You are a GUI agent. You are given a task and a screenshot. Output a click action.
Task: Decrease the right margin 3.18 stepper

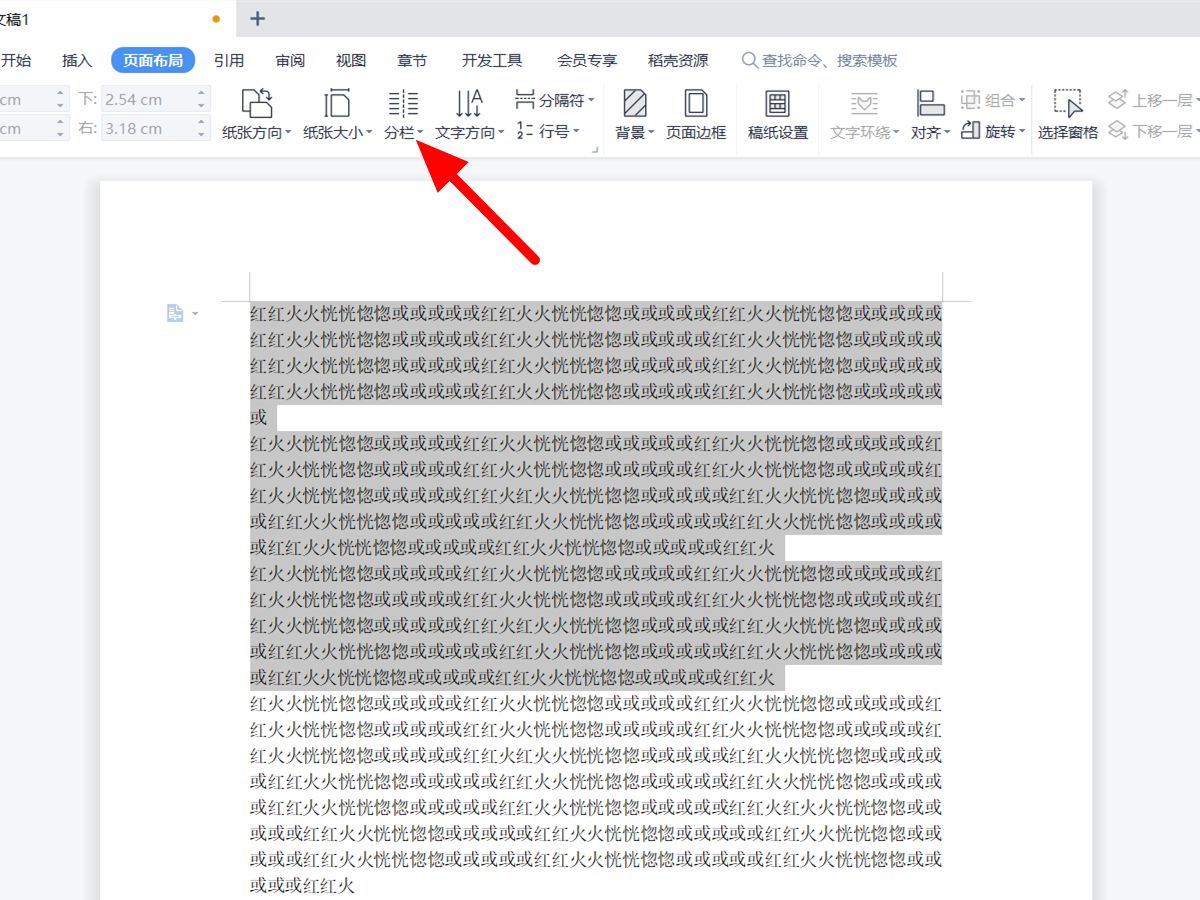click(201, 134)
